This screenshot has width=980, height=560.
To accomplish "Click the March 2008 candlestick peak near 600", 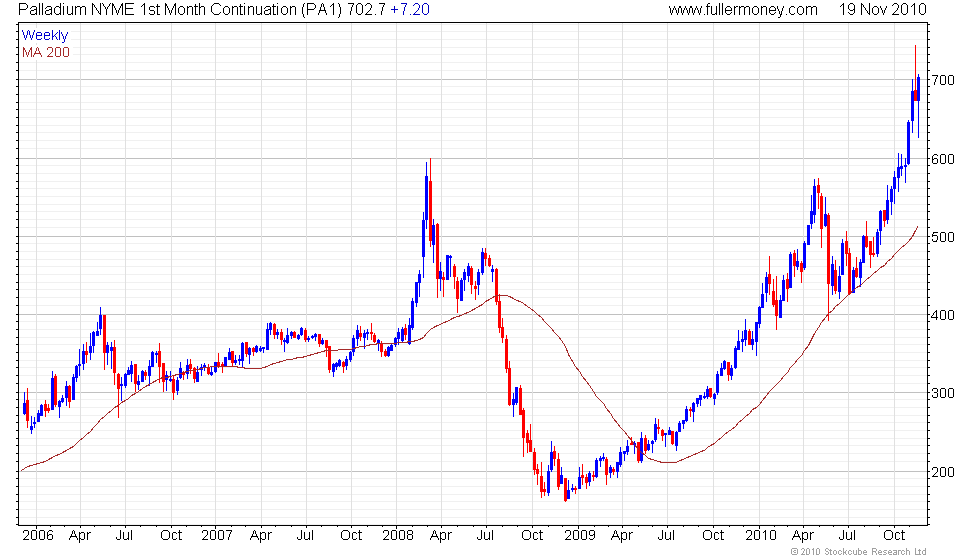I will [430, 201].
